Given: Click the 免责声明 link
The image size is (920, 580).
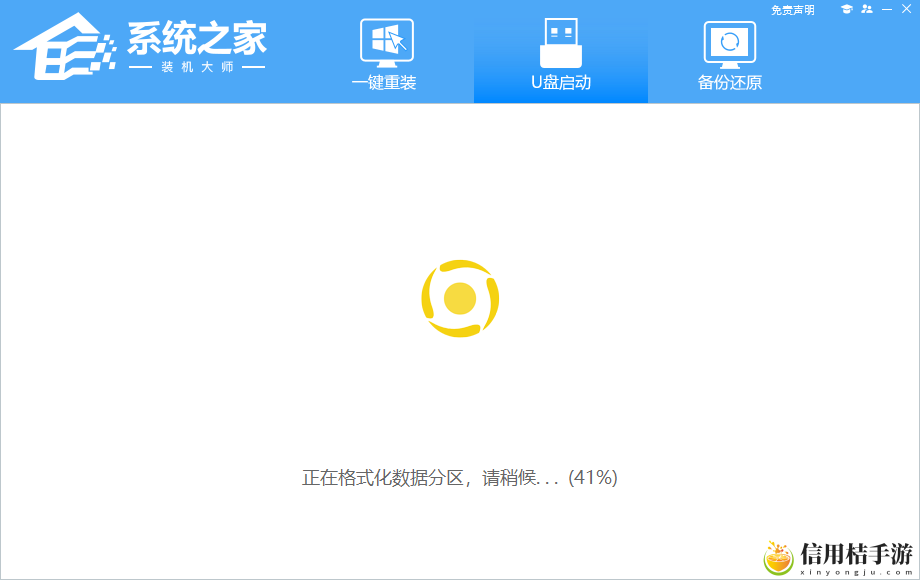Looking at the screenshot, I should [792, 10].
